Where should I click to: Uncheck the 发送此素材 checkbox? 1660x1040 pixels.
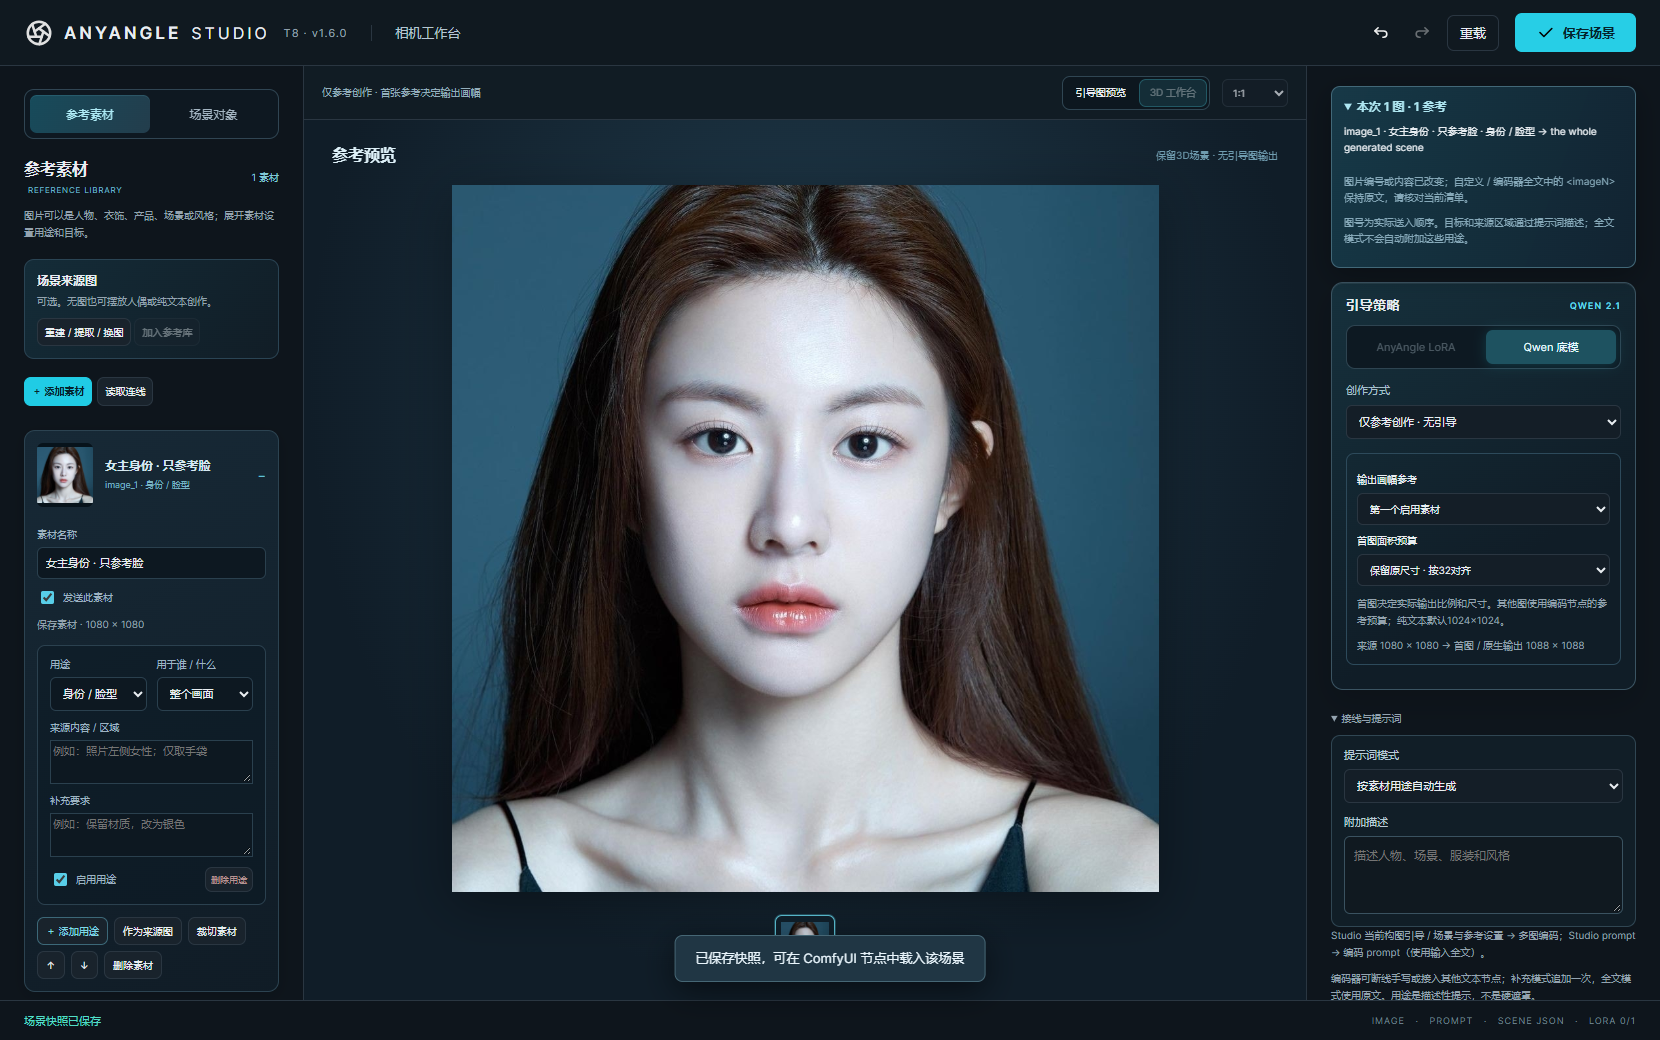47,597
